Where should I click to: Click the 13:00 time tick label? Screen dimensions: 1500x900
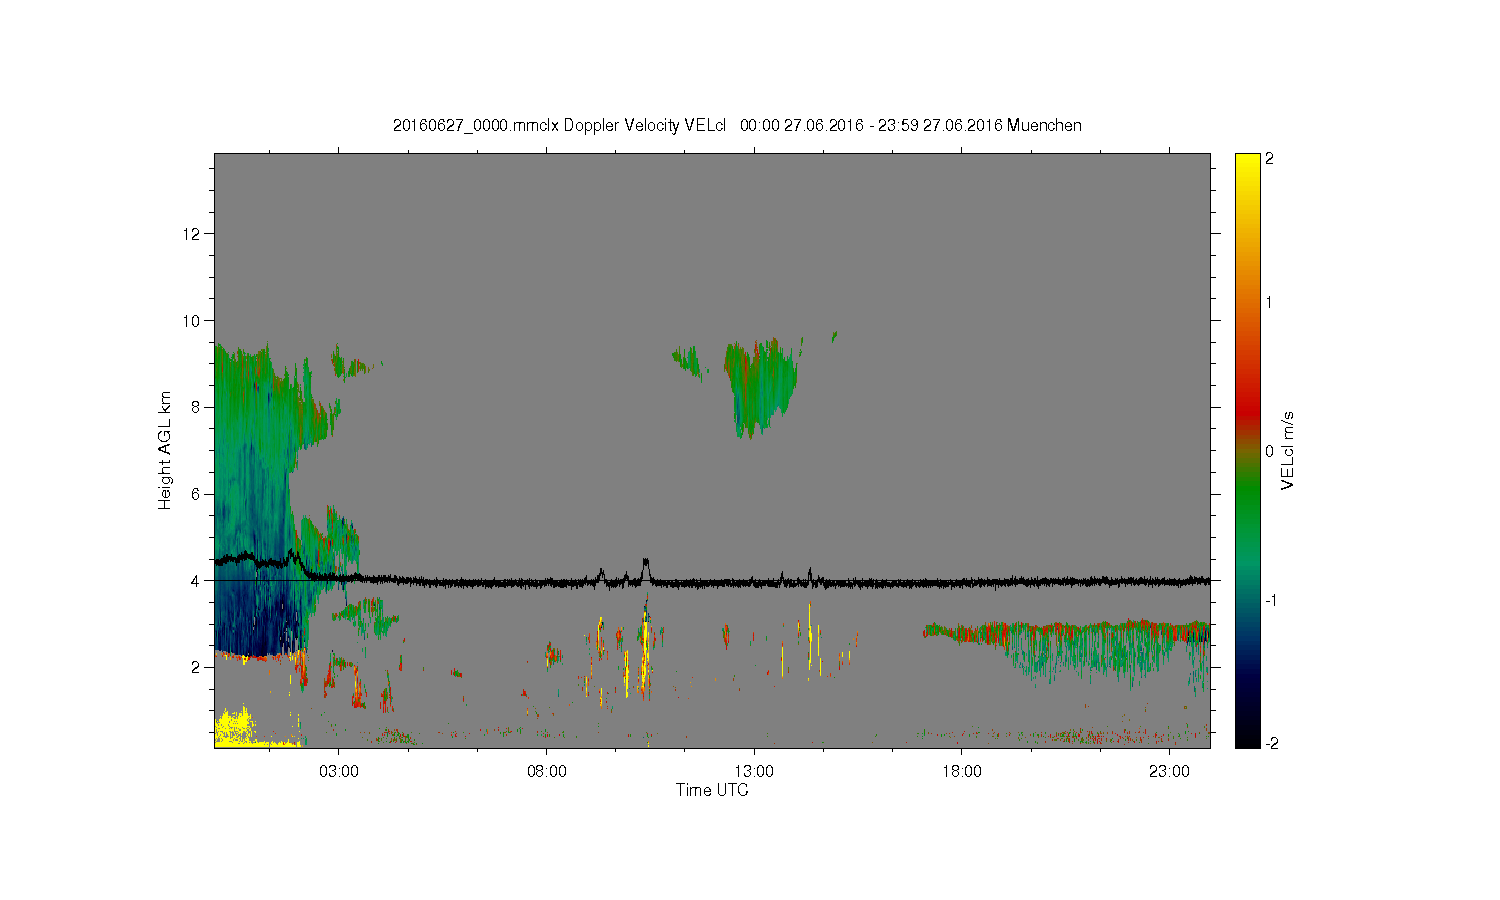(x=754, y=772)
